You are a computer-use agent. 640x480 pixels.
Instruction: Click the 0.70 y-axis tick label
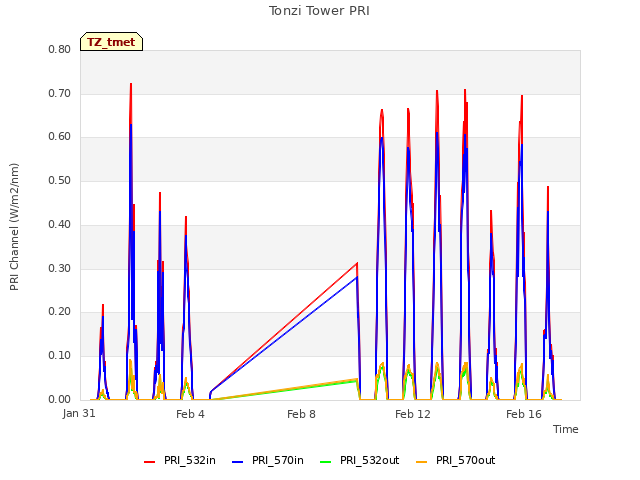pyautogui.click(x=60, y=93)
